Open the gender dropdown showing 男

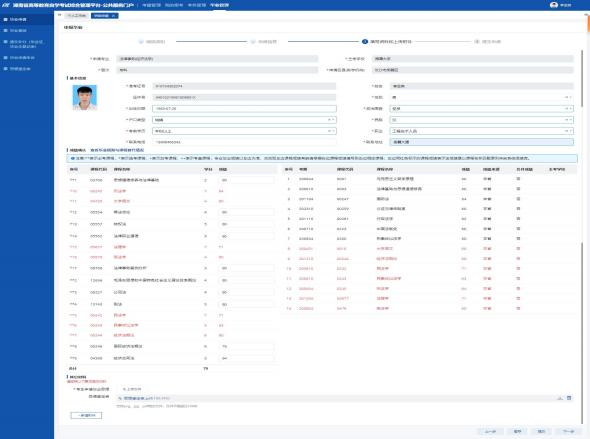pyautogui.click(x=481, y=97)
